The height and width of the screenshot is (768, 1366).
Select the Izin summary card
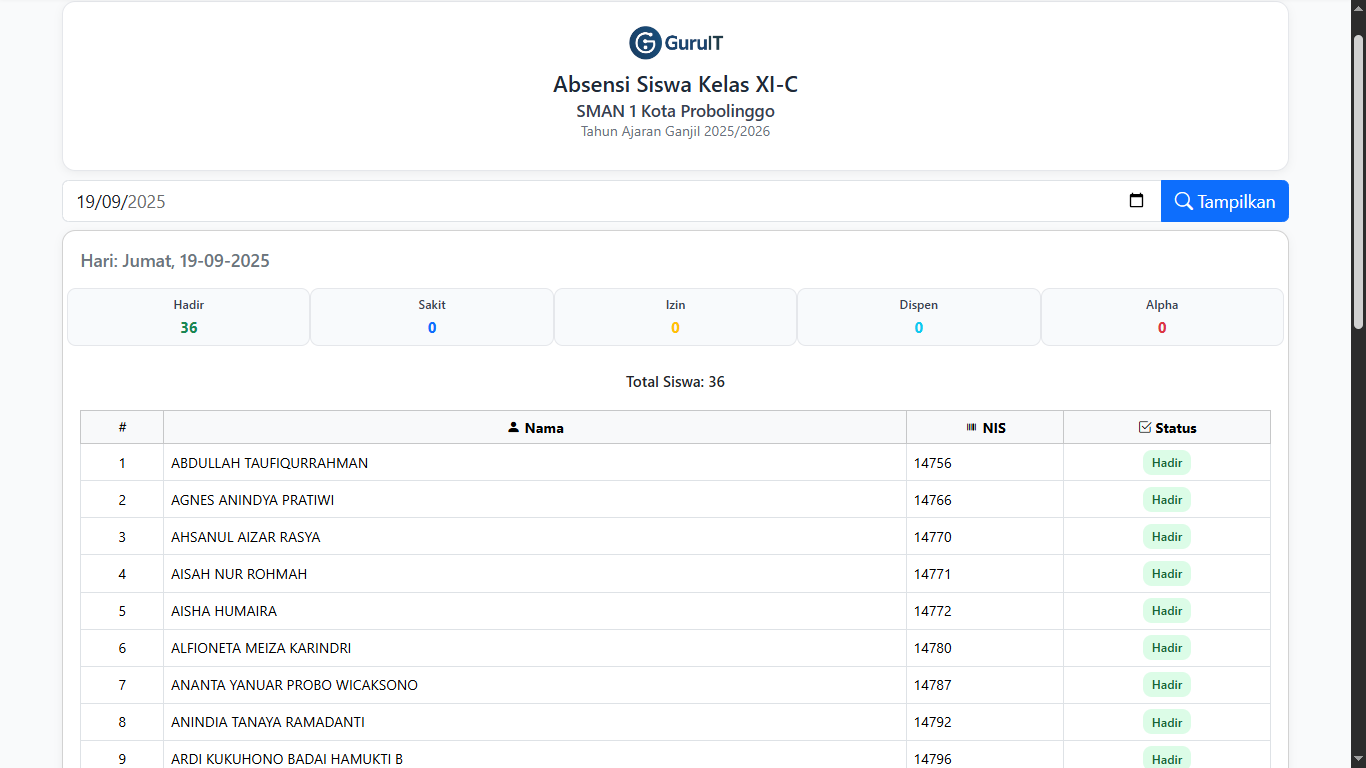click(675, 317)
